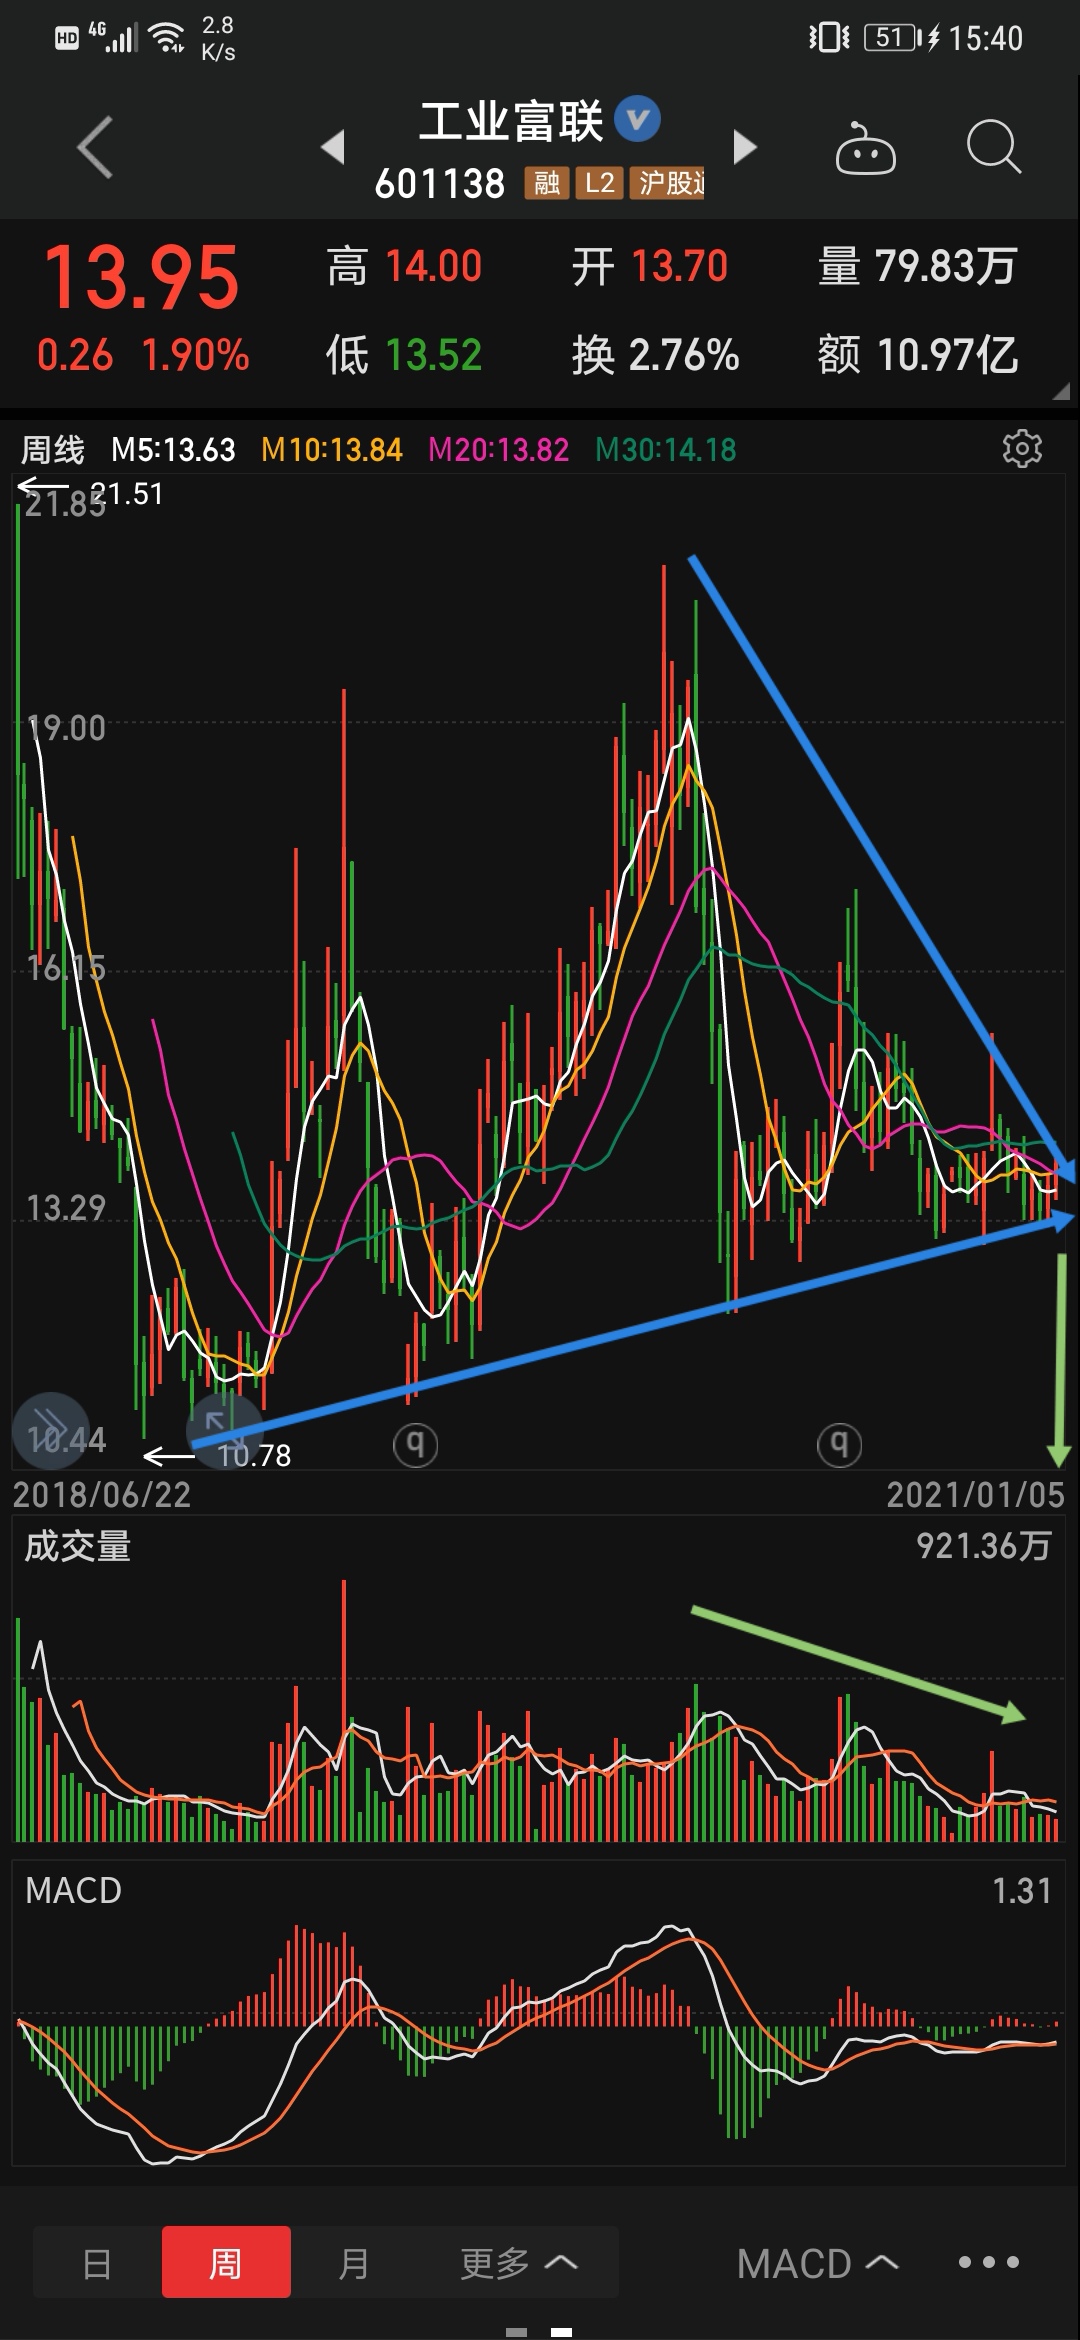1080x2340 pixels.
Task: Tap the stock name 工业富联
Action: (x=511, y=122)
